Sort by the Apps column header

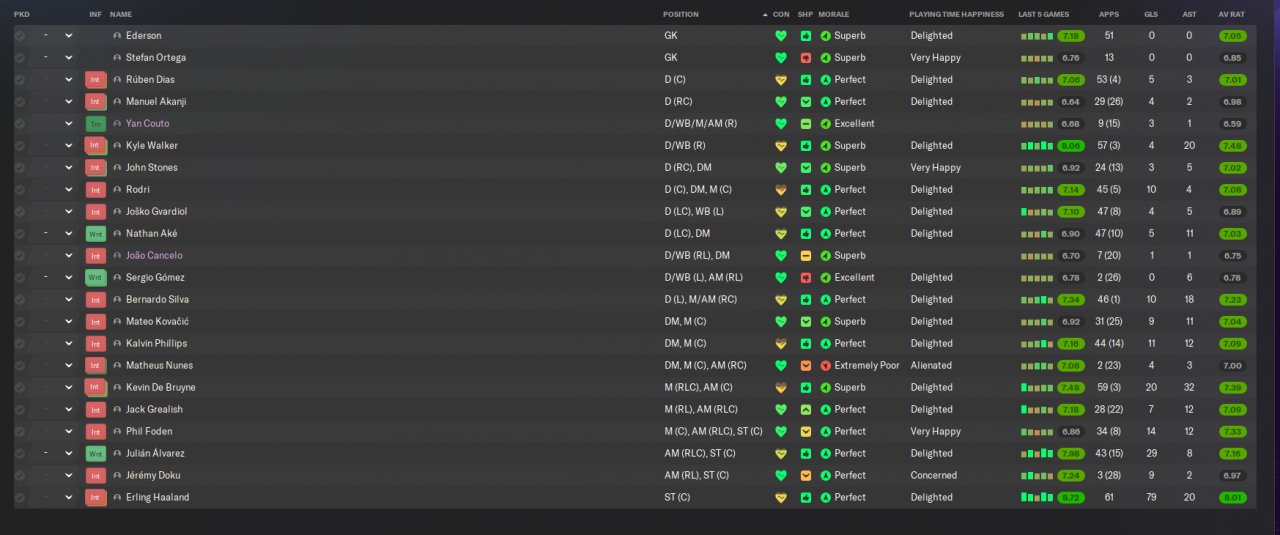(1109, 15)
